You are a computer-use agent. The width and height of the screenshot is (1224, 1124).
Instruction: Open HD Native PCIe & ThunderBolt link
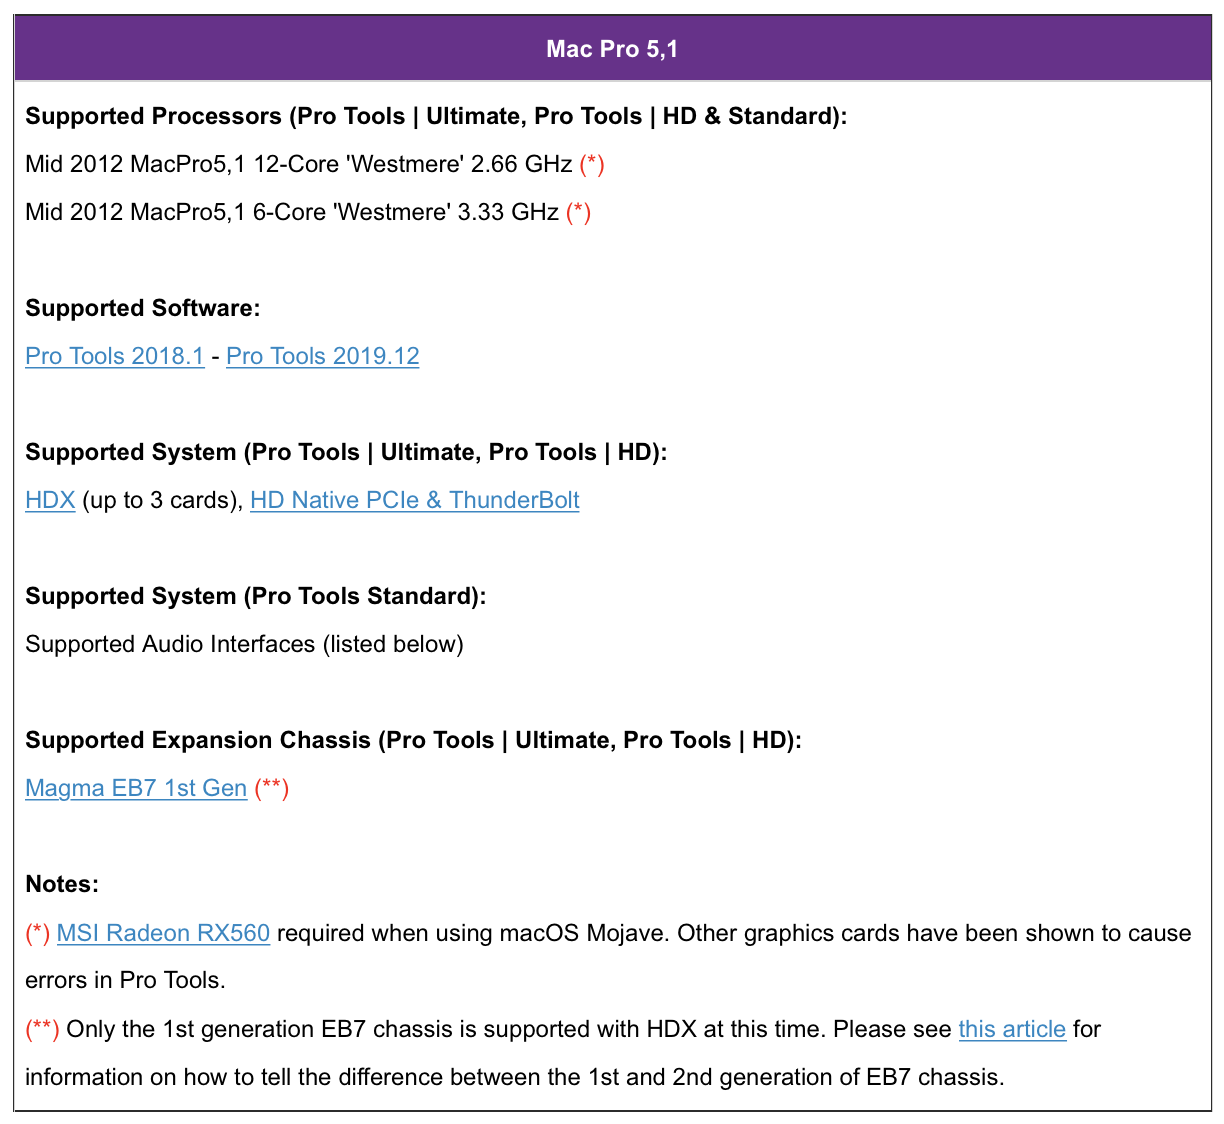[x=415, y=500]
